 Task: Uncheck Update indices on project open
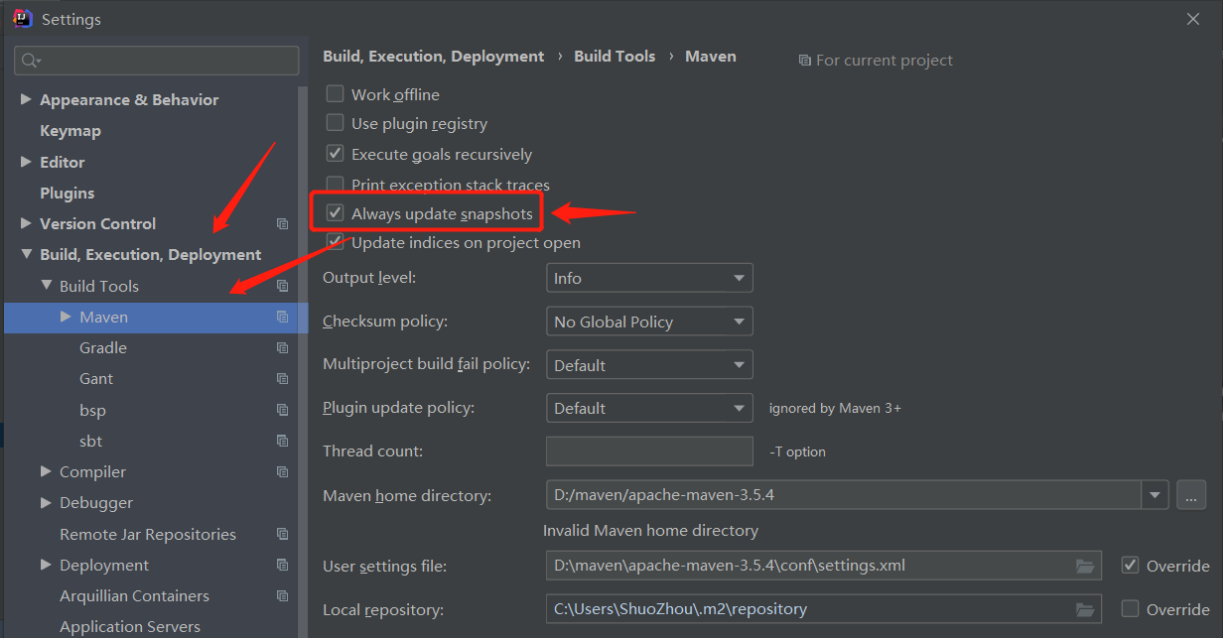[335, 242]
